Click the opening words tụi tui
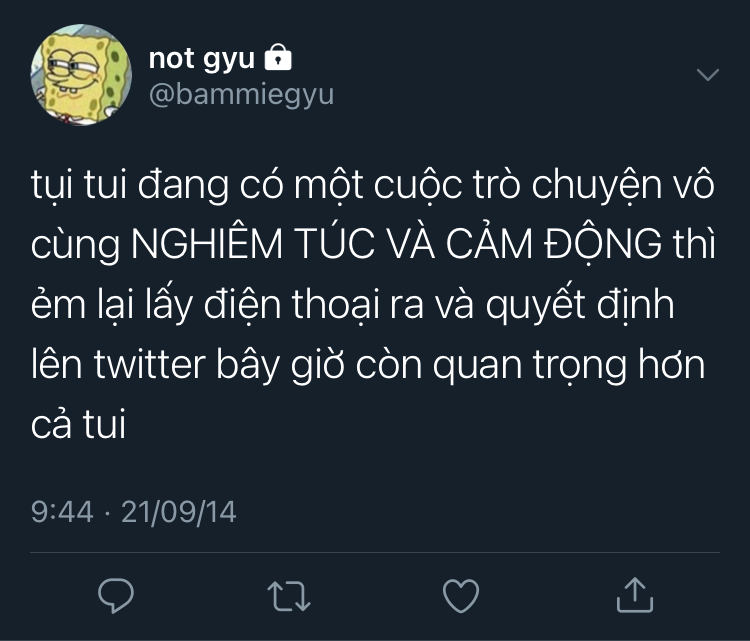 pos(79,186)
